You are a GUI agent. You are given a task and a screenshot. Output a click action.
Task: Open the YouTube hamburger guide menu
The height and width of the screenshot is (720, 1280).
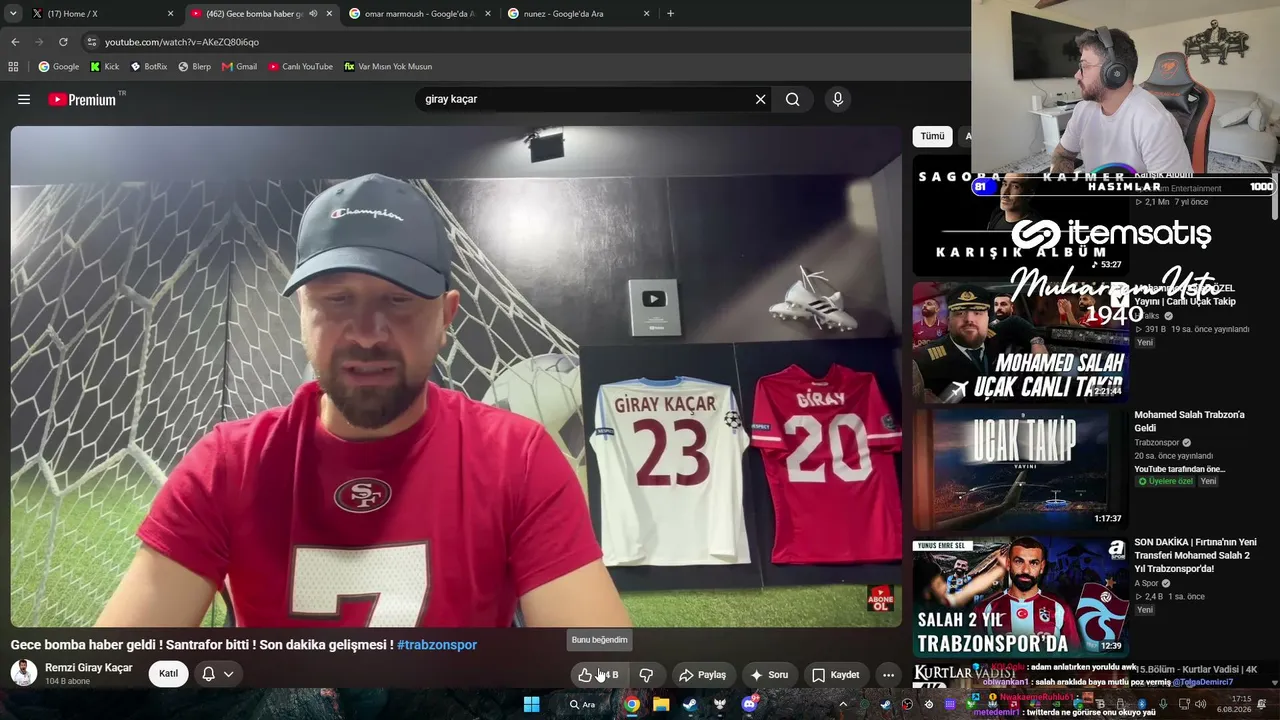24,99
